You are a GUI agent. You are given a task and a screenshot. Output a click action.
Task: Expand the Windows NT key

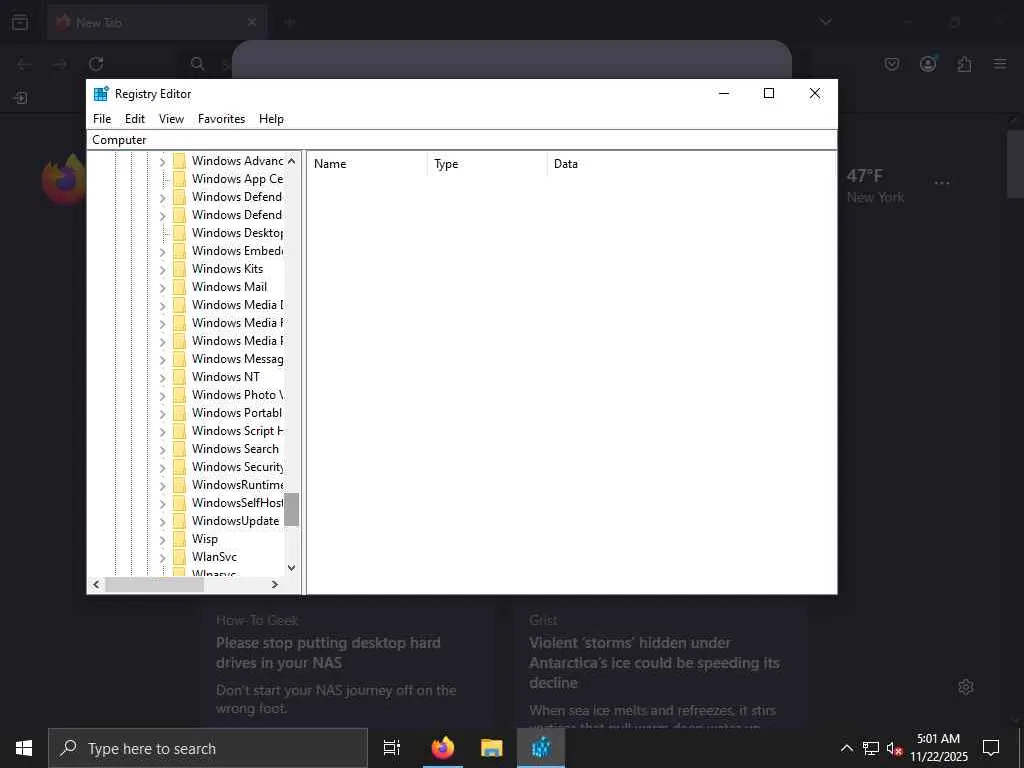pos(163,377)
